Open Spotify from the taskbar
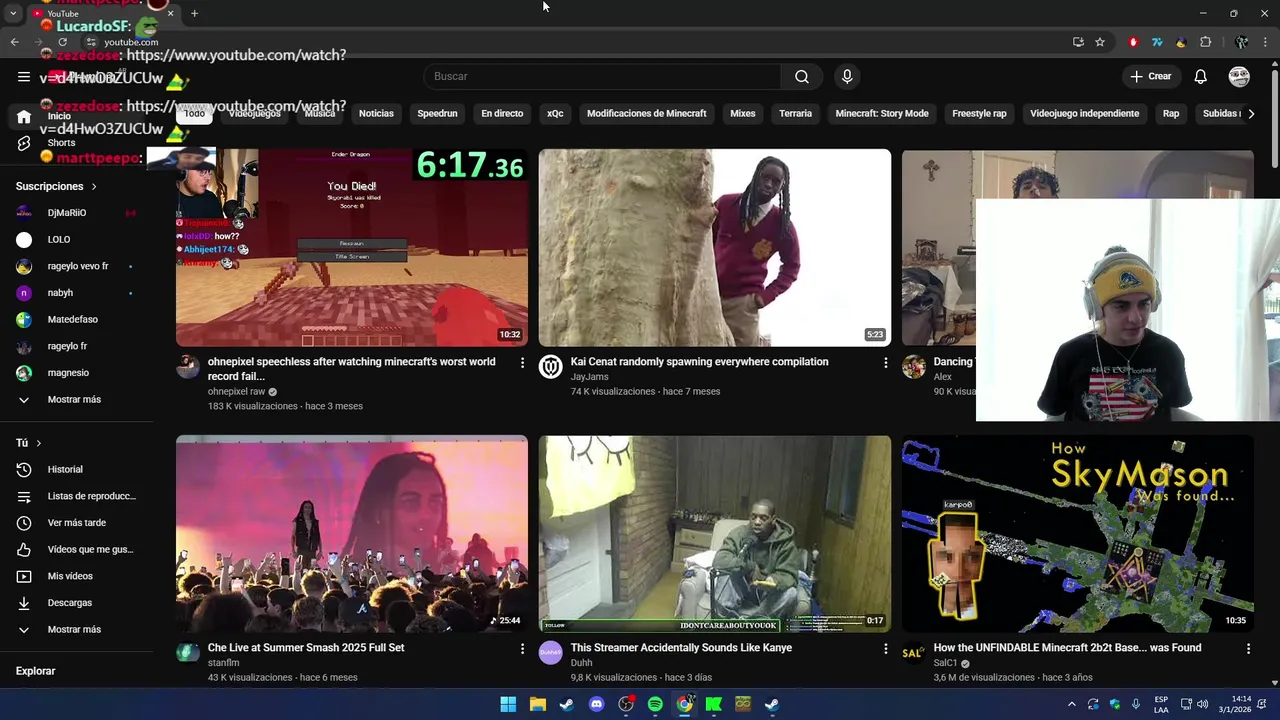The height and width of the screenshot is (720, 1280). 655,704
